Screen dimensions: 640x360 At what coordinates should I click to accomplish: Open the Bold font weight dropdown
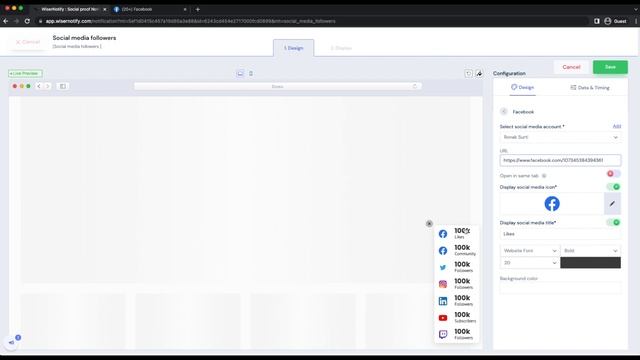pyautogui.click(x=591, y=251)
